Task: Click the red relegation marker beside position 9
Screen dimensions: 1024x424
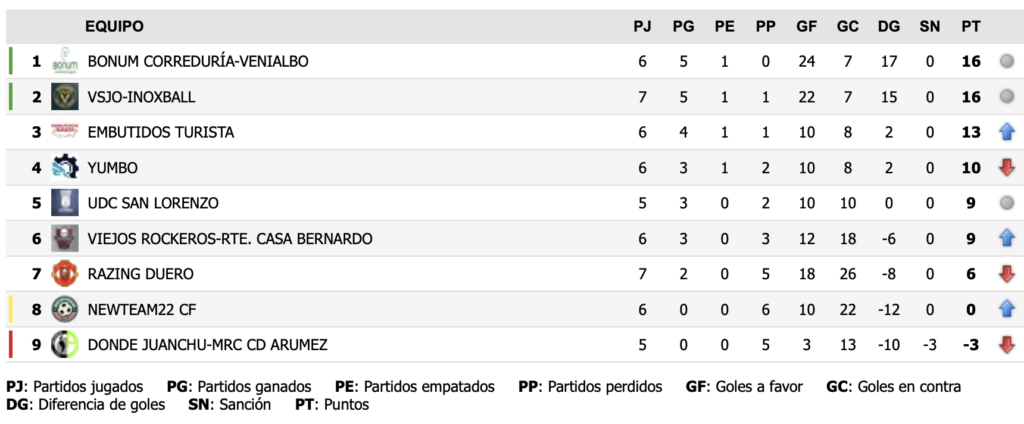Action: coord(10,345)
